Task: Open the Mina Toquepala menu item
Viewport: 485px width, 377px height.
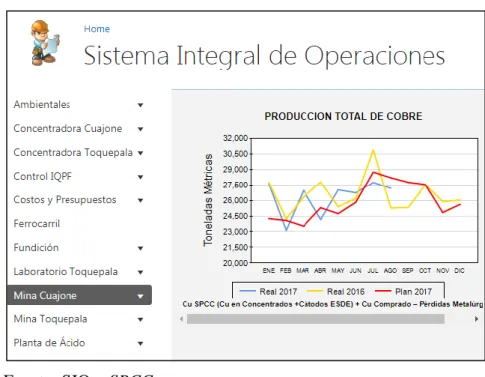Action: click(50, 319)
